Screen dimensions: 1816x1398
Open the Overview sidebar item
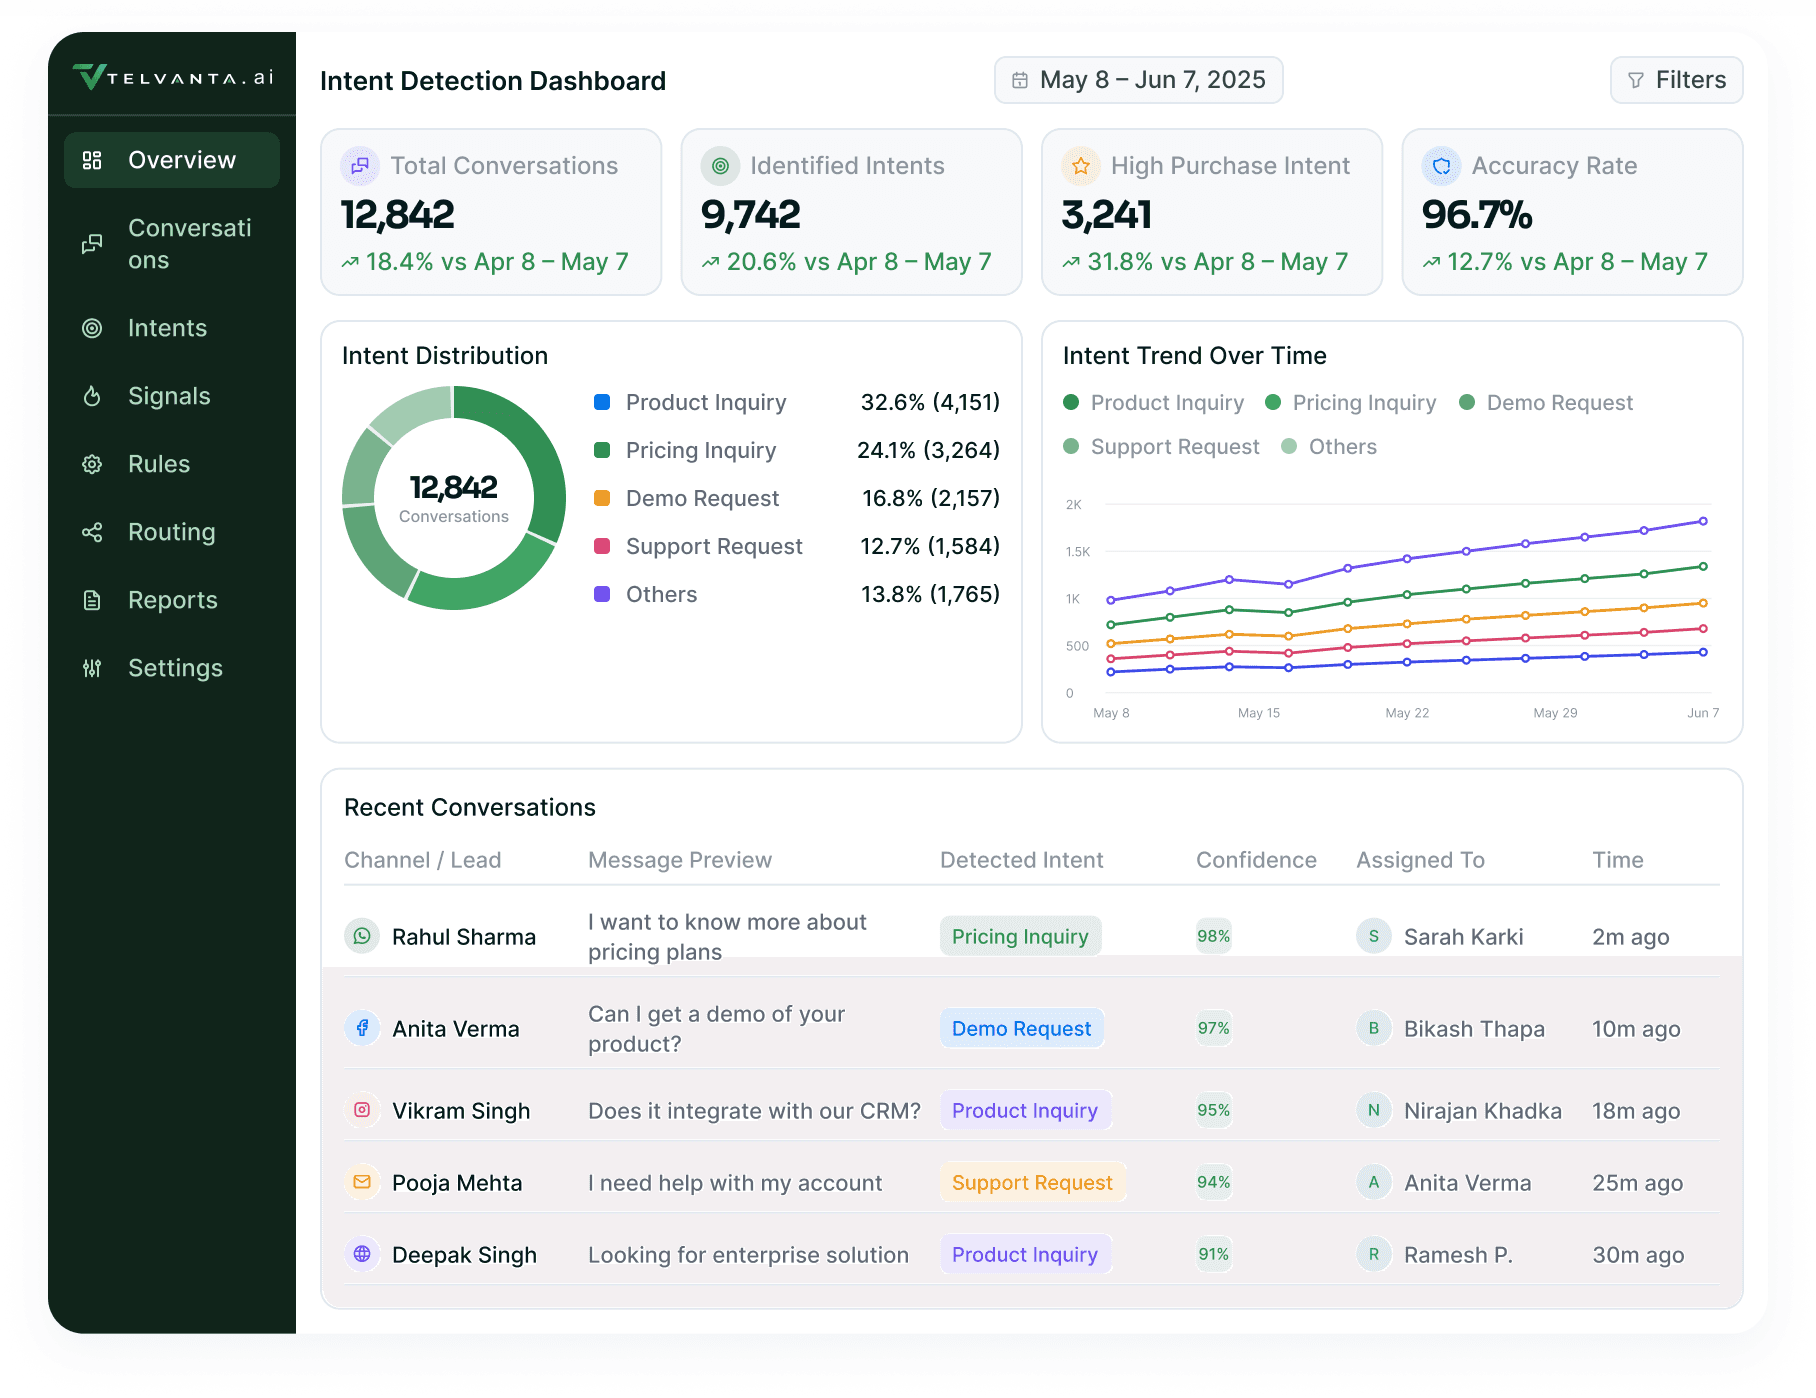[172, 160]
